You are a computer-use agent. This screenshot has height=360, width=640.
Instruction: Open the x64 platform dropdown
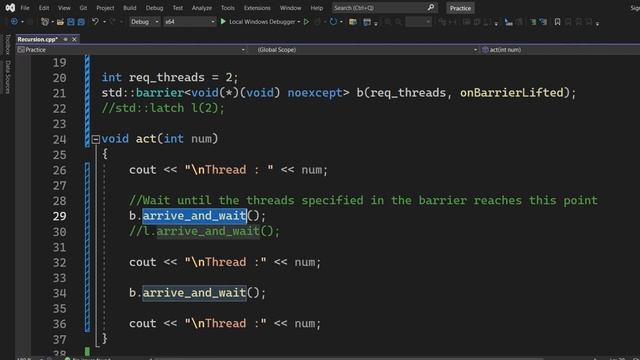click(x=190, y=22)
